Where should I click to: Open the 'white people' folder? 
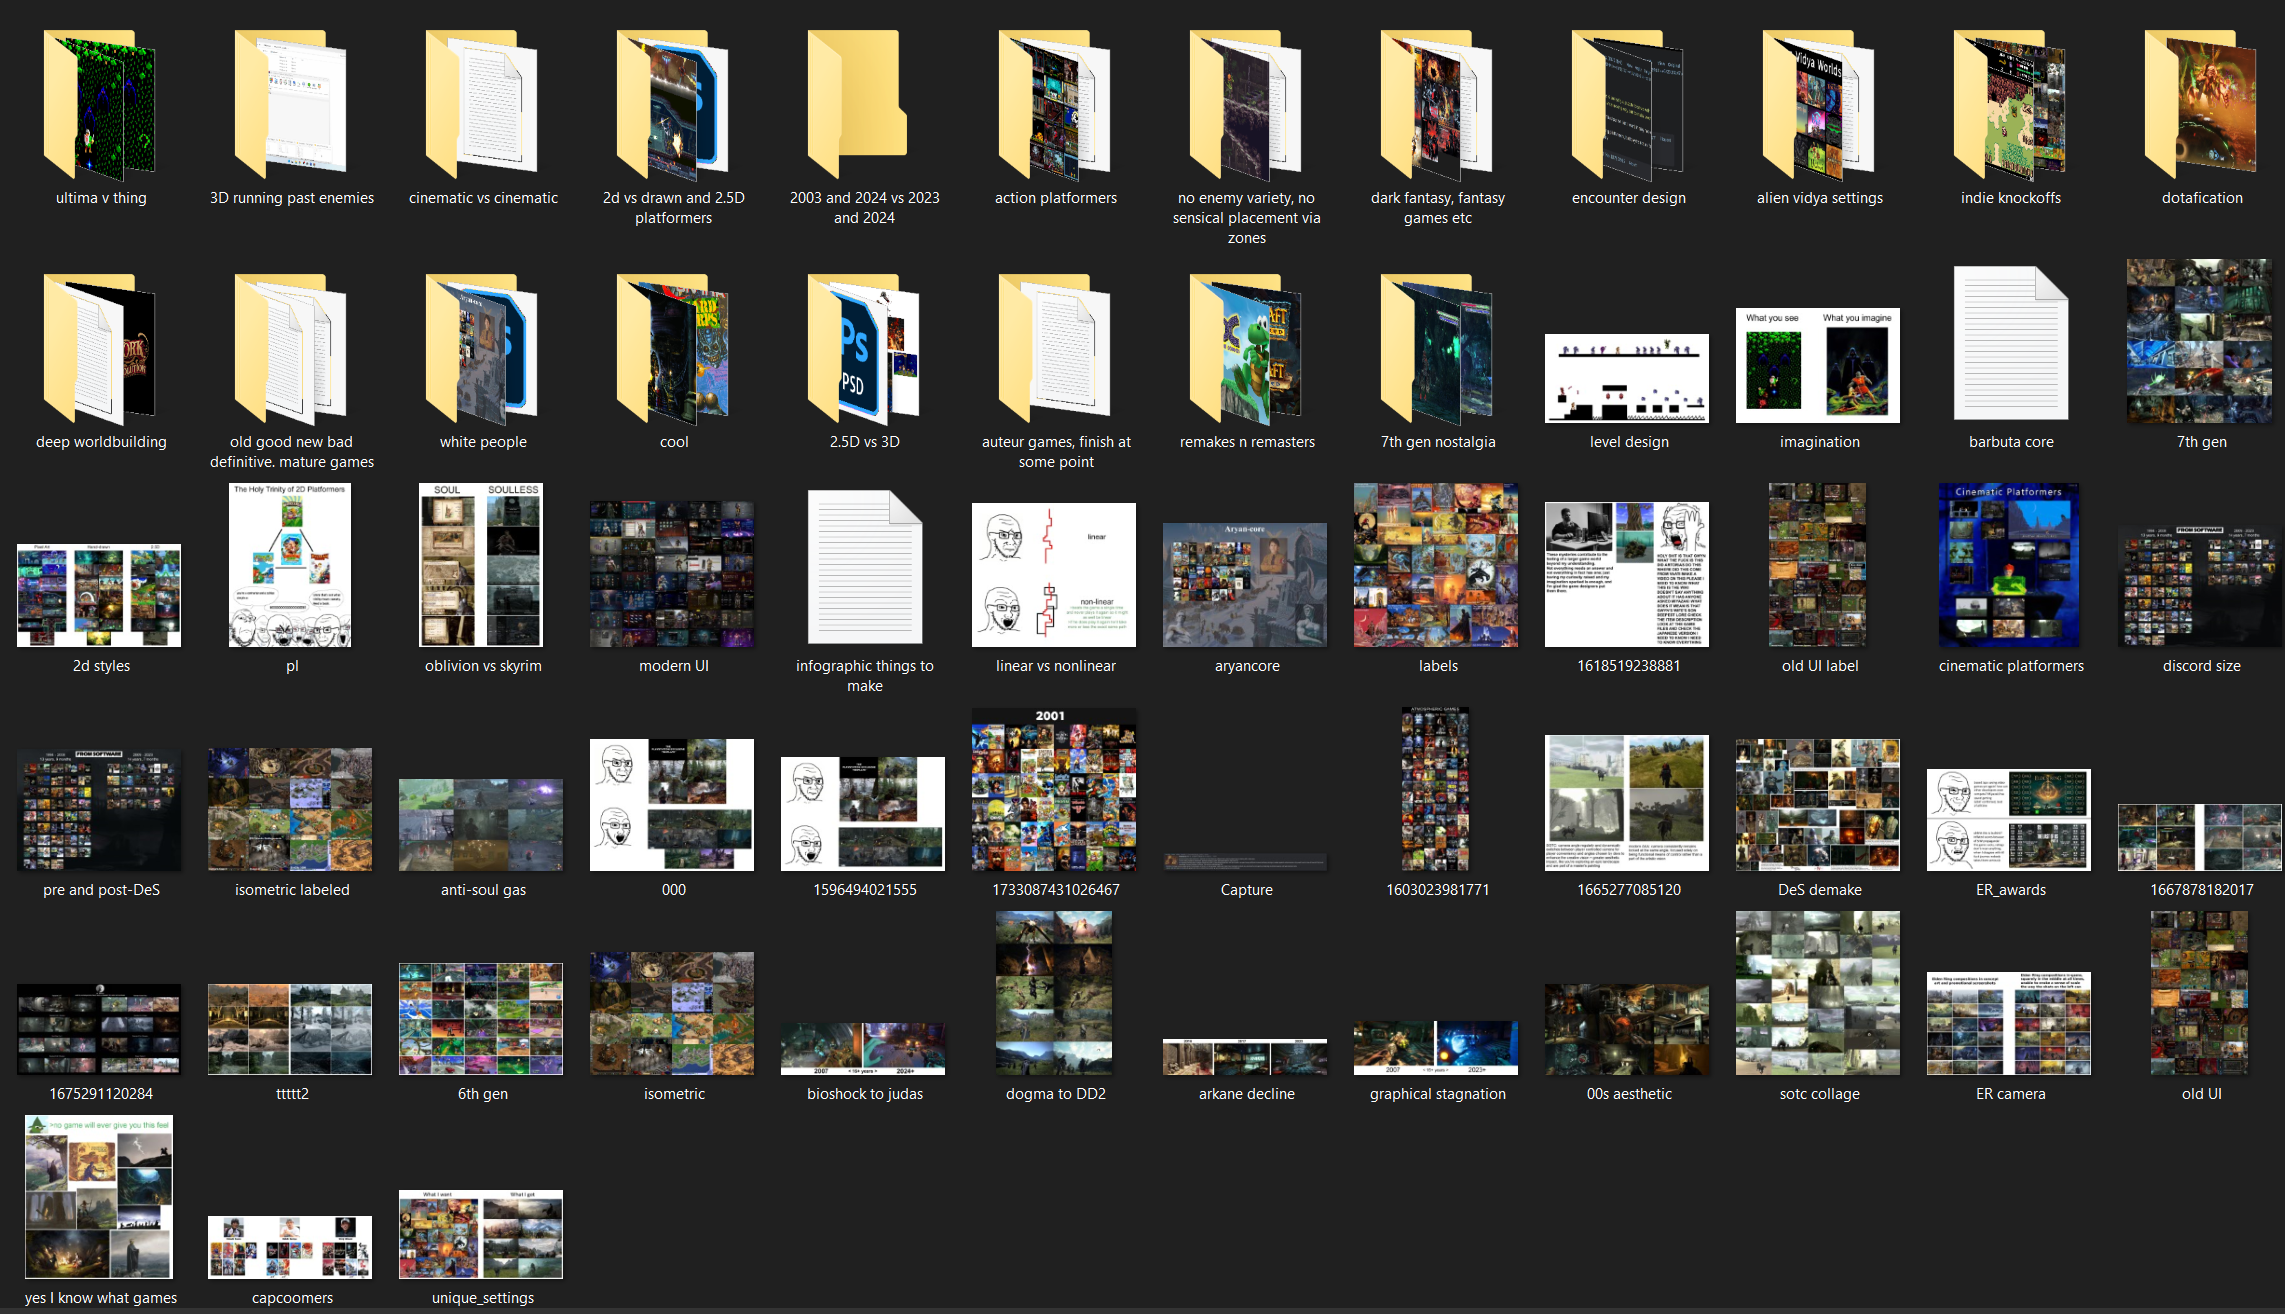click(482, 348)
